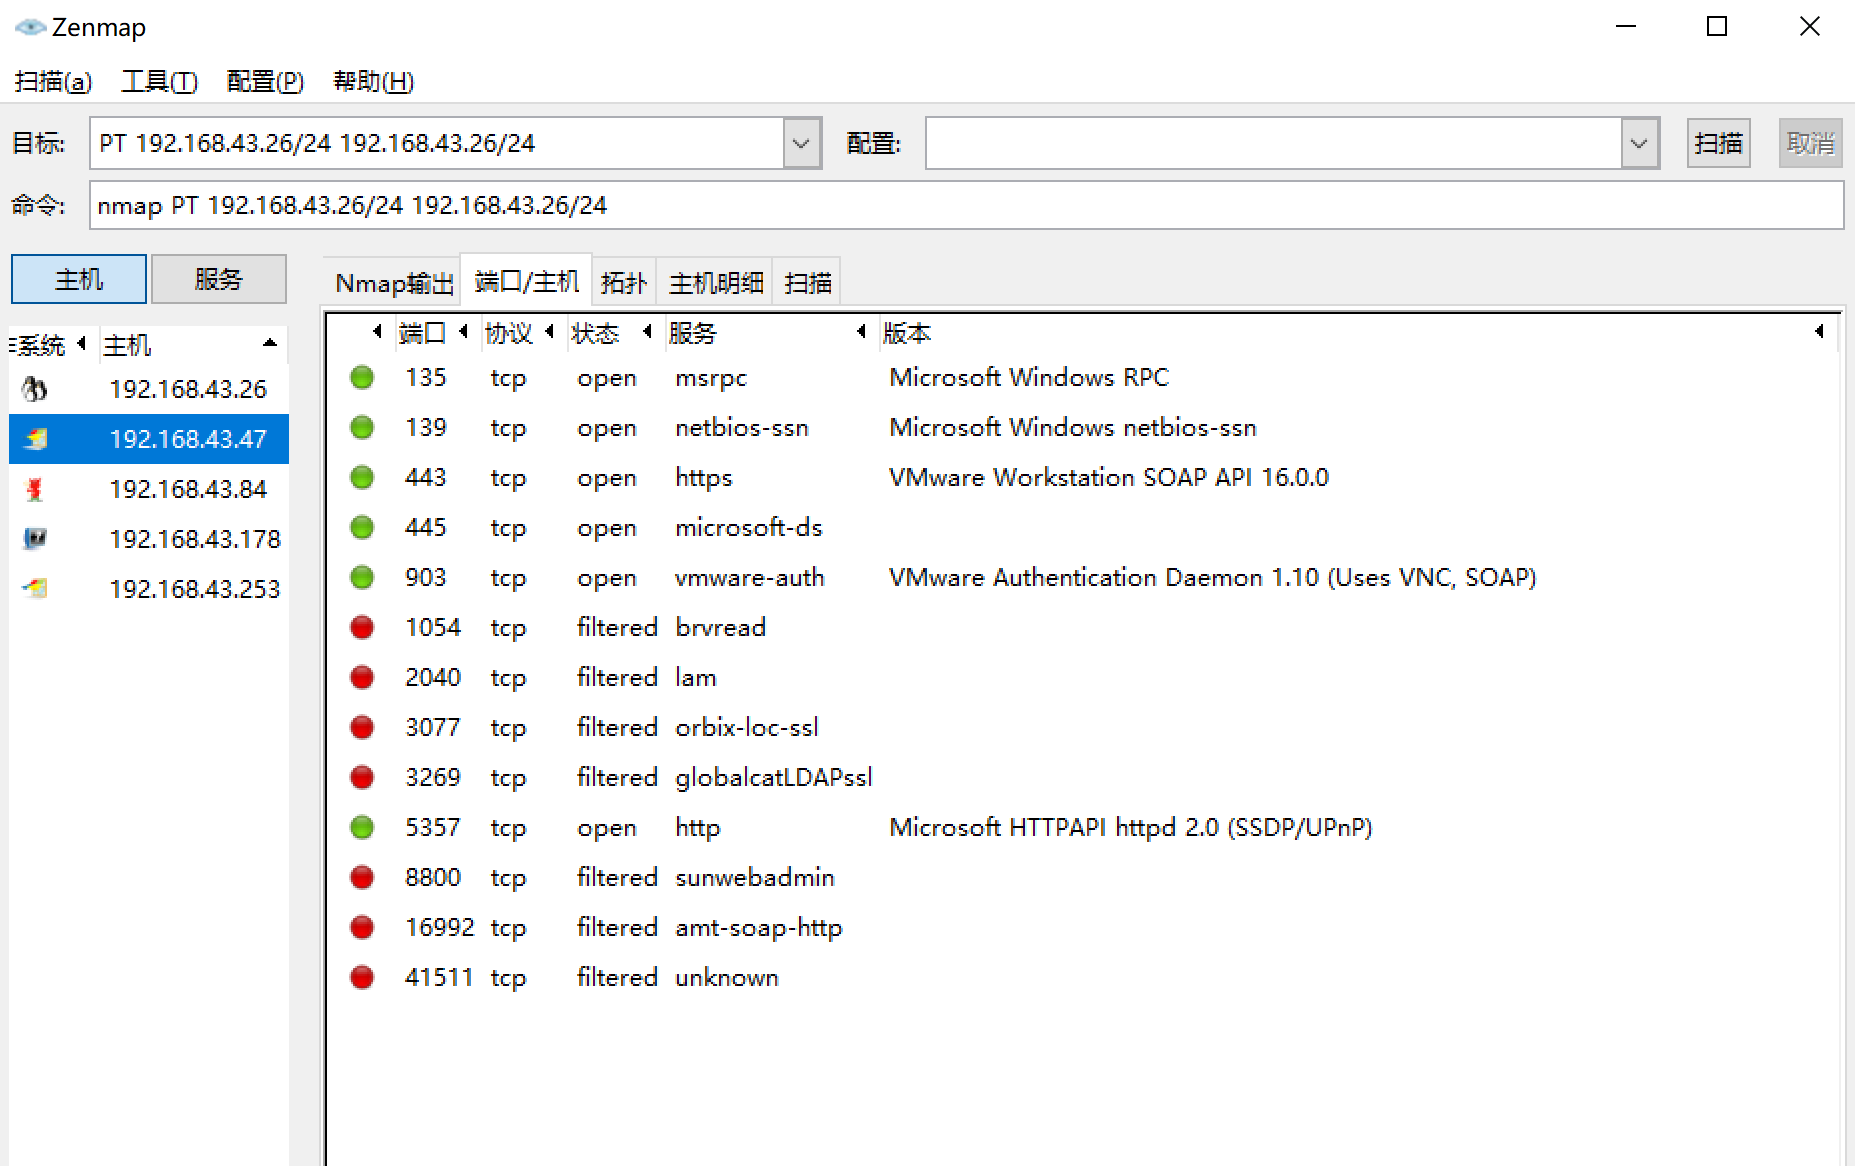Click the msrpc service cell
The image size is (1855, 1166).
click(711, 378)
